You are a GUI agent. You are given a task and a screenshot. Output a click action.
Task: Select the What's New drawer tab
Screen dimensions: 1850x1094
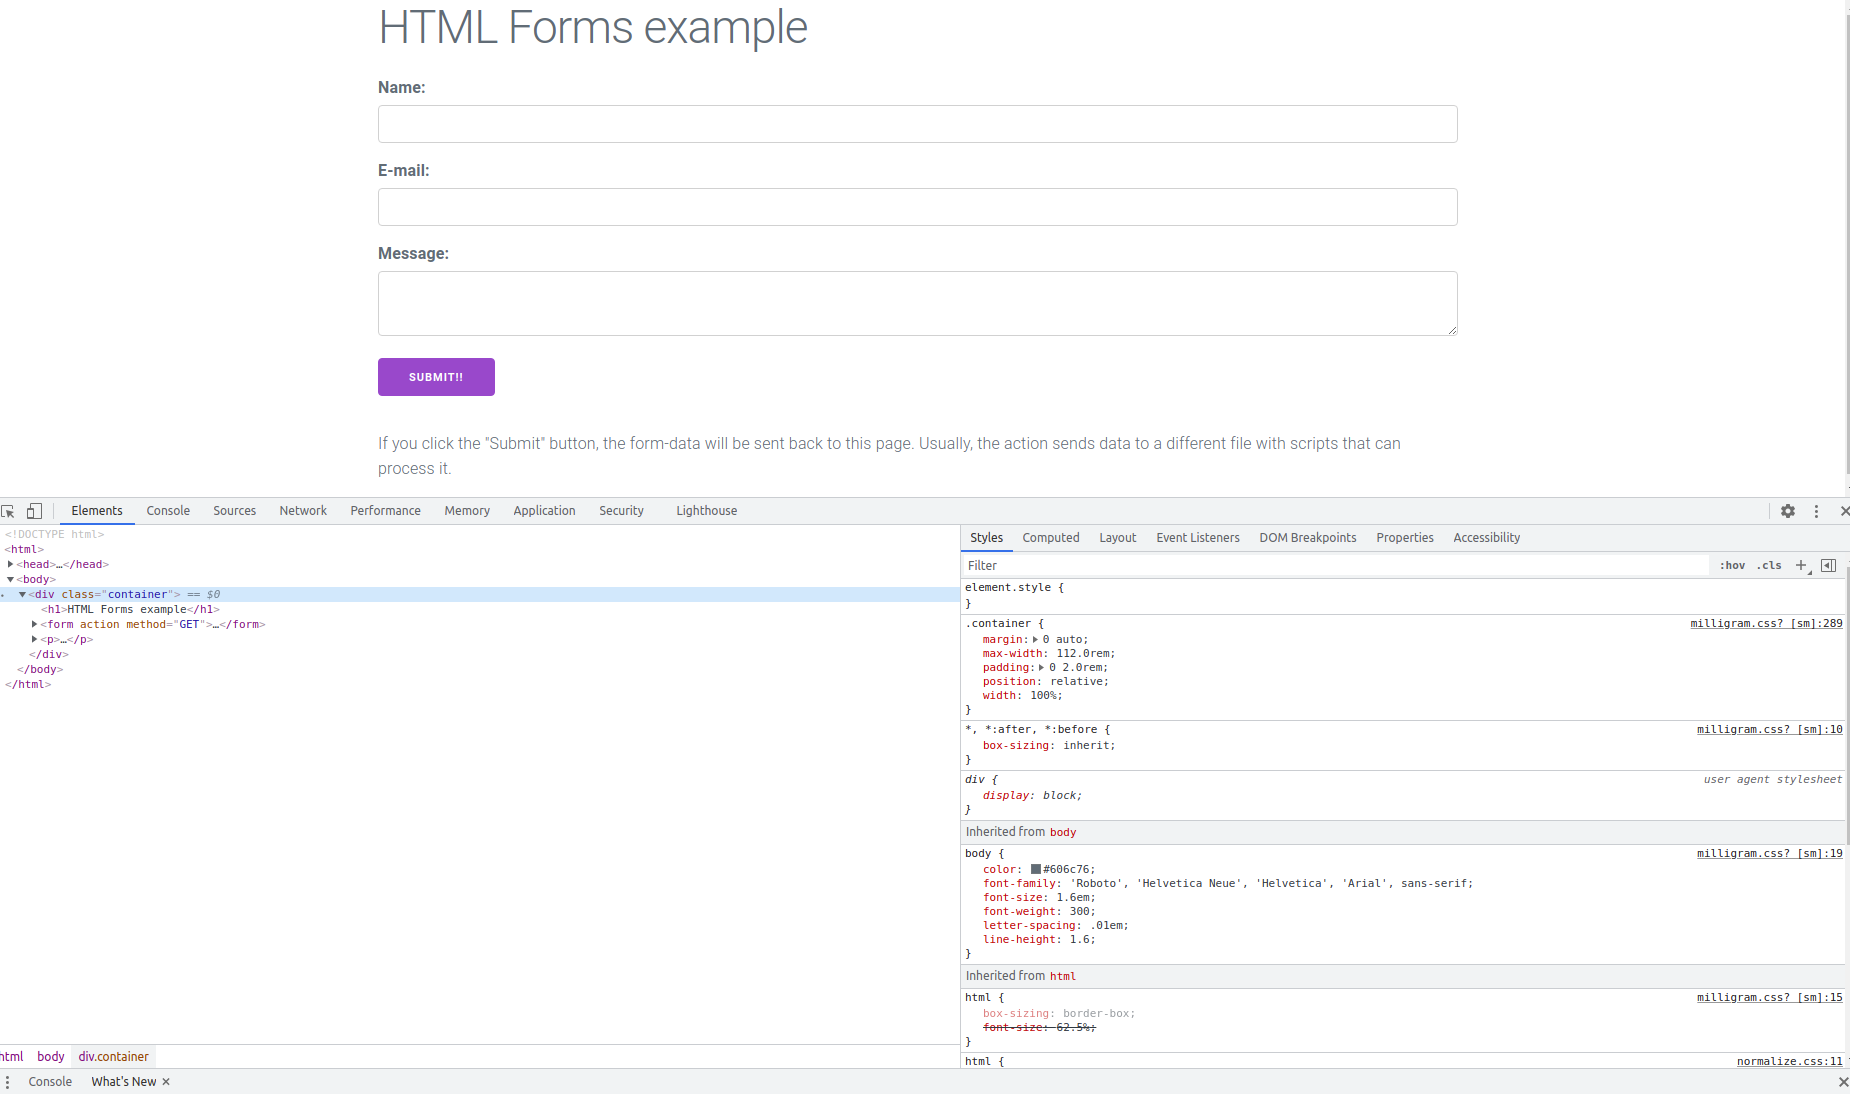coord(124,1082)
